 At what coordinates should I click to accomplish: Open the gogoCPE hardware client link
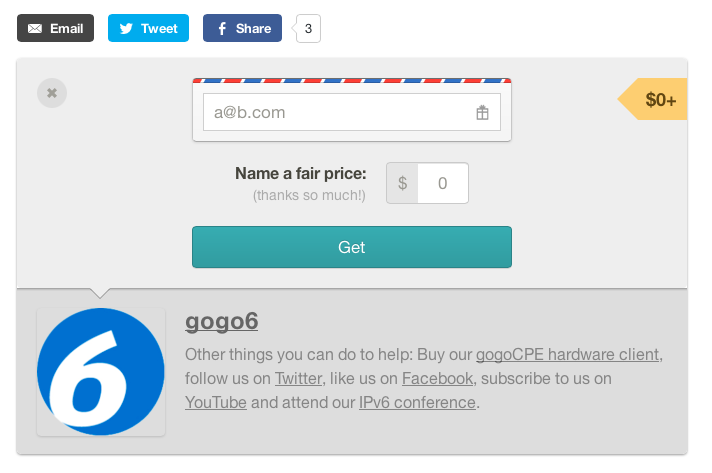567,354
